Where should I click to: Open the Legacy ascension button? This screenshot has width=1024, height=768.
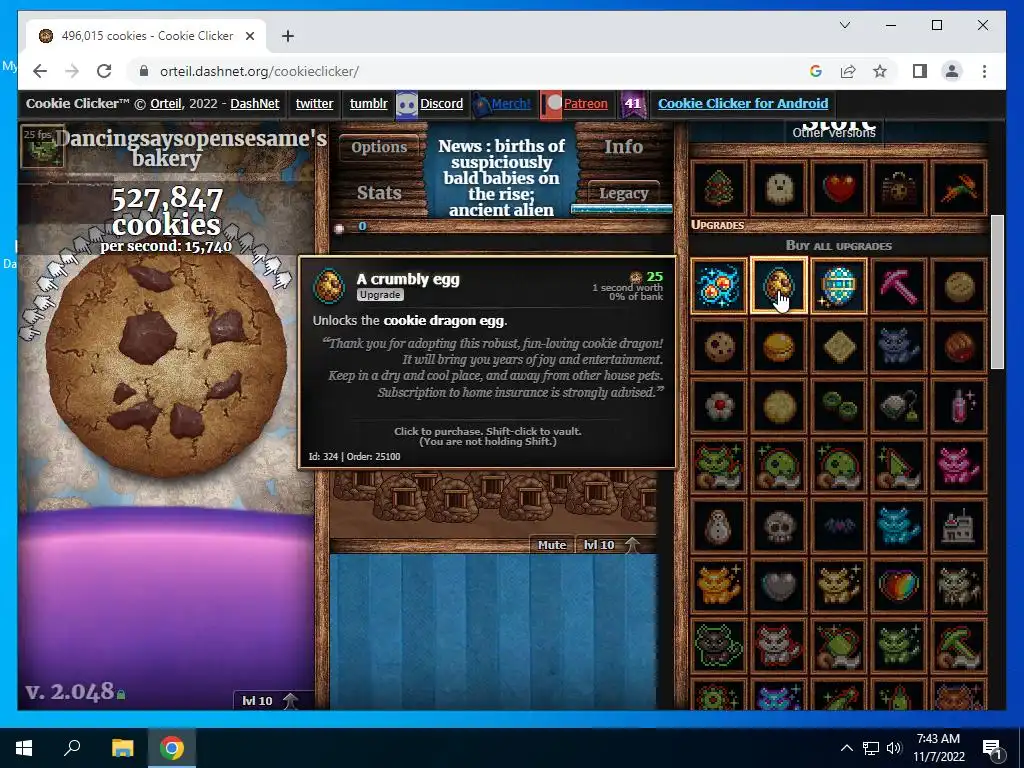click(x=623, y=193)
